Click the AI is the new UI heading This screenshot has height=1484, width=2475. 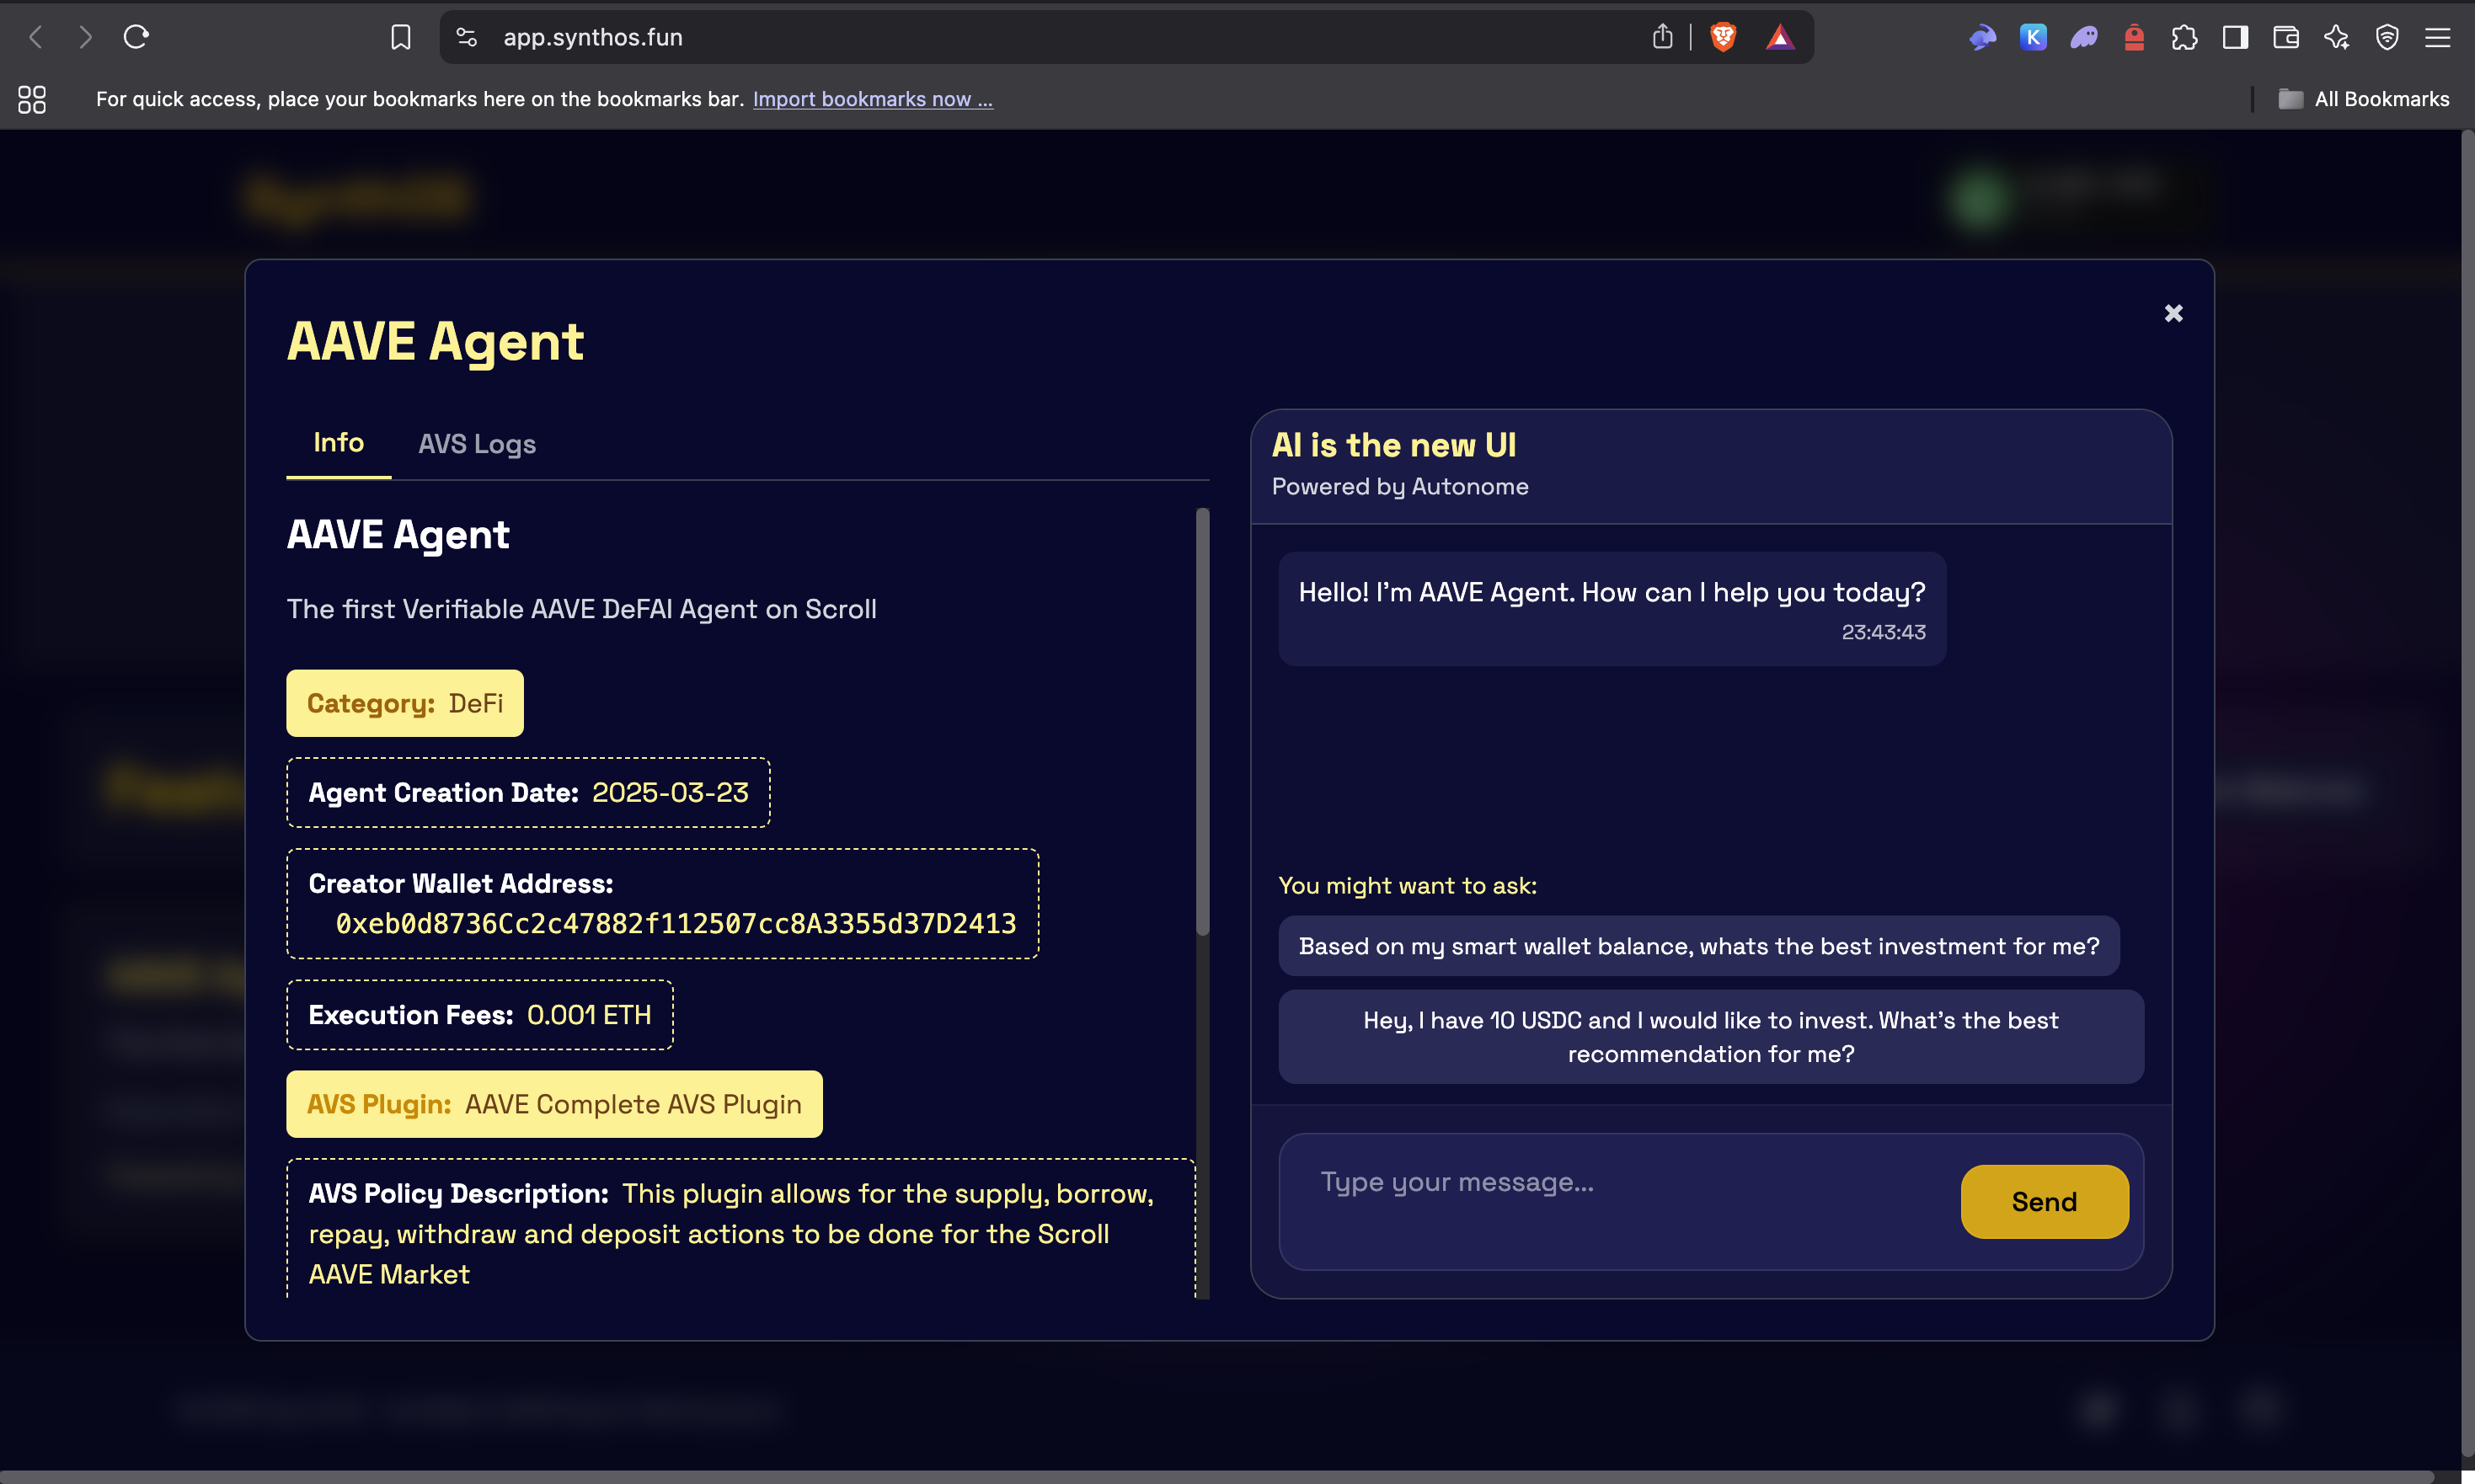point(1394,445)
